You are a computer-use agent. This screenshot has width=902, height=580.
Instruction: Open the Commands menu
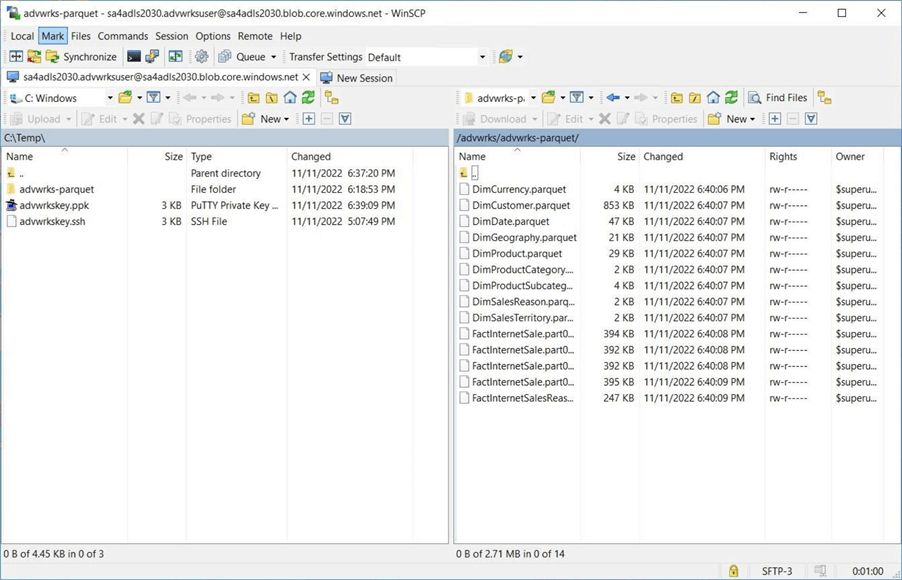click(x=122, y=36)
